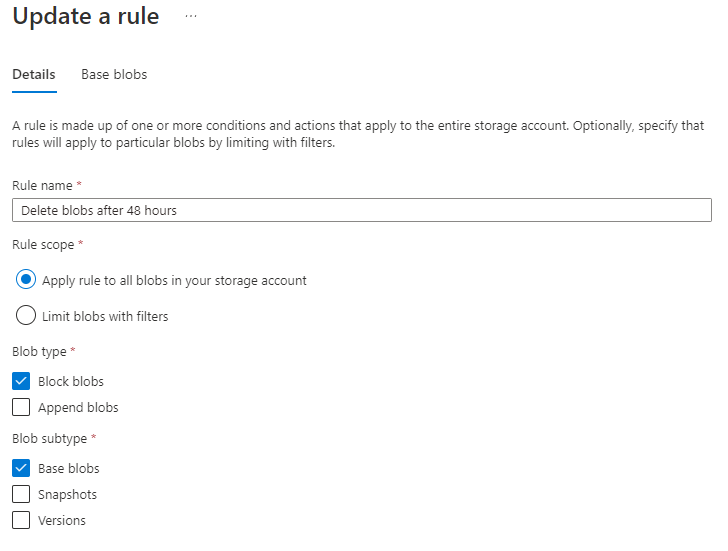Click the Update a rule page title
The image size is (728, 551).
(x=86, y=16)
